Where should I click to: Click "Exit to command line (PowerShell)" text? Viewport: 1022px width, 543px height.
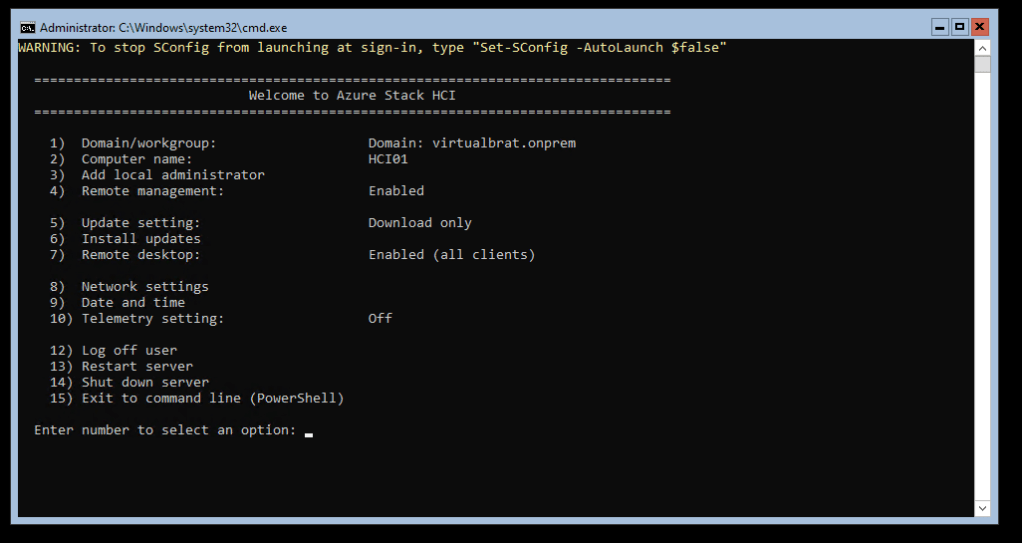click(x=212, y=399)
